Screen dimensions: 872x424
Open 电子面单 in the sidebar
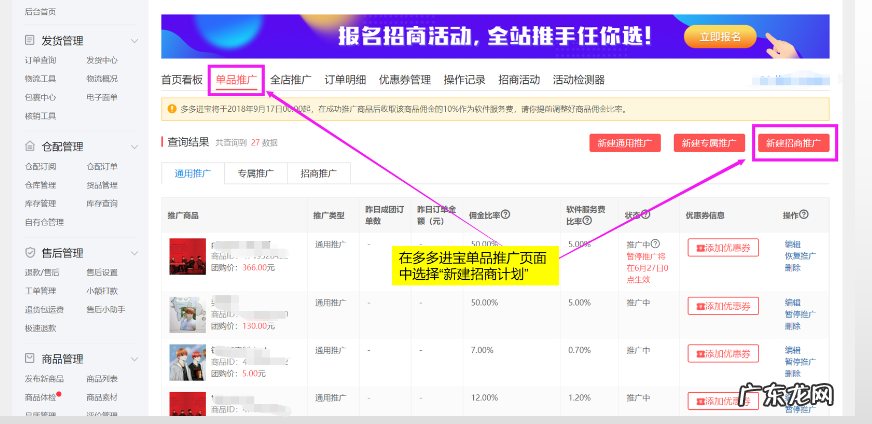[102, 97]
